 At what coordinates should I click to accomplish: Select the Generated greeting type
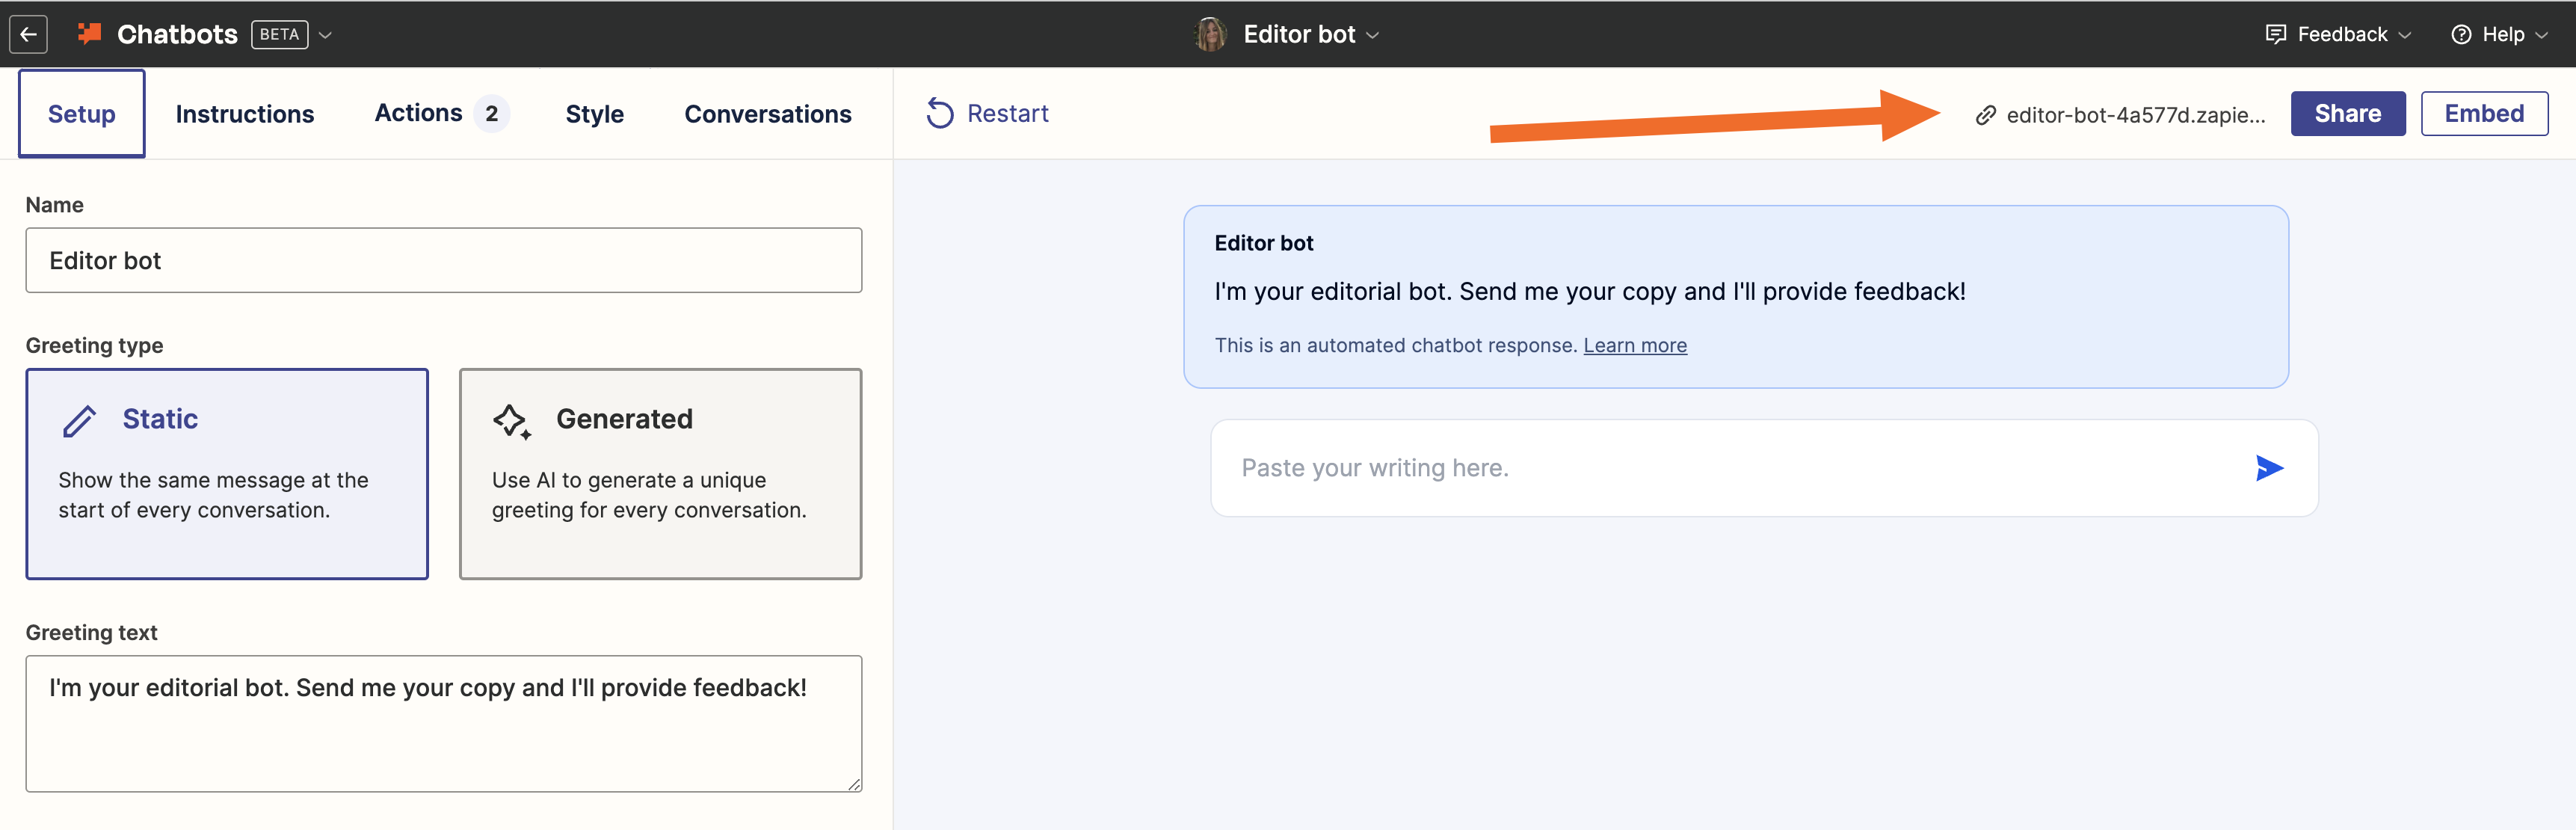[660, 474]
